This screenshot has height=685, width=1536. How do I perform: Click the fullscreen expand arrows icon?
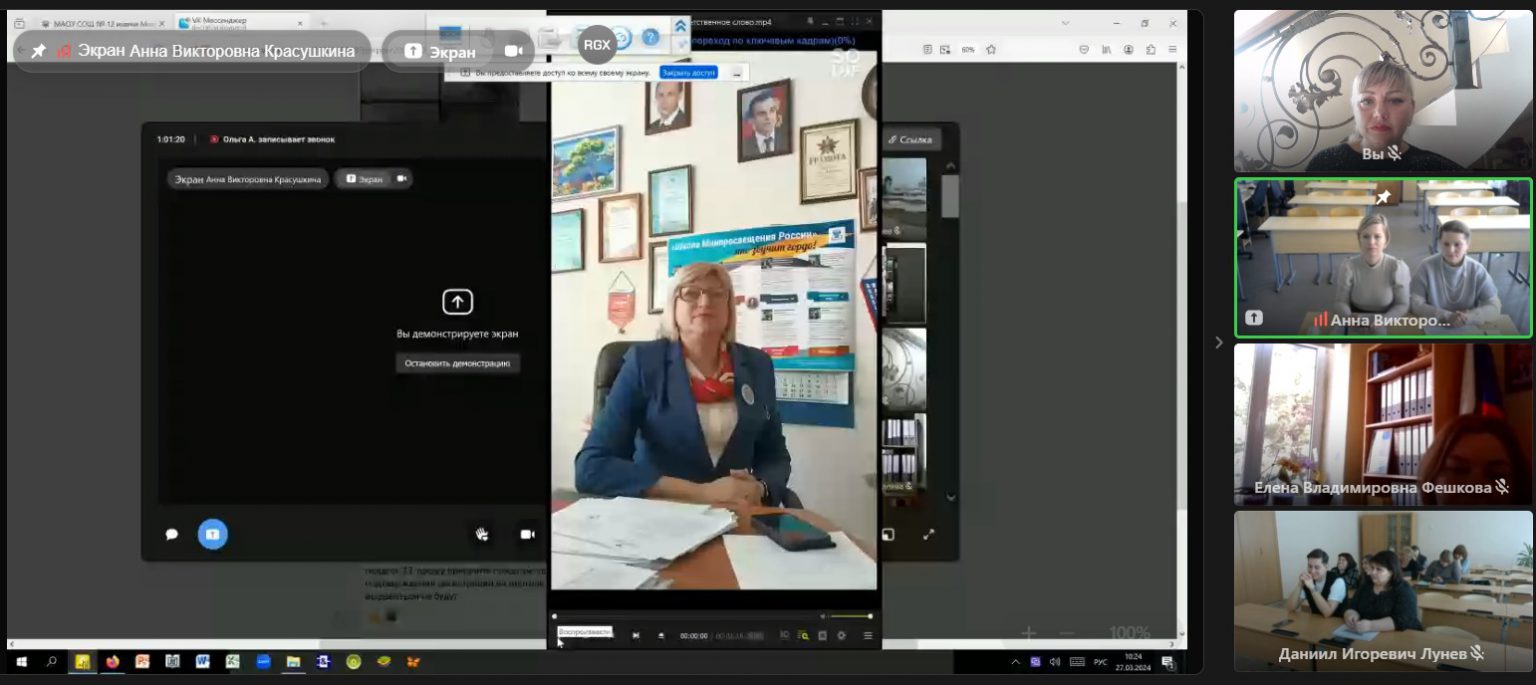click(928, 534)
